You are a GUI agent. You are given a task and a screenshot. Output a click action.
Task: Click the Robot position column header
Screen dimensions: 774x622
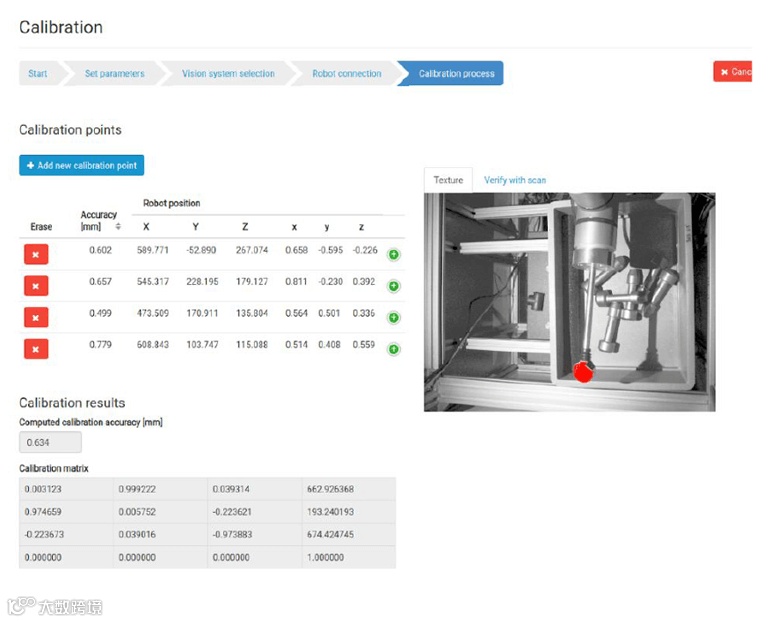(x=171, y=203)
